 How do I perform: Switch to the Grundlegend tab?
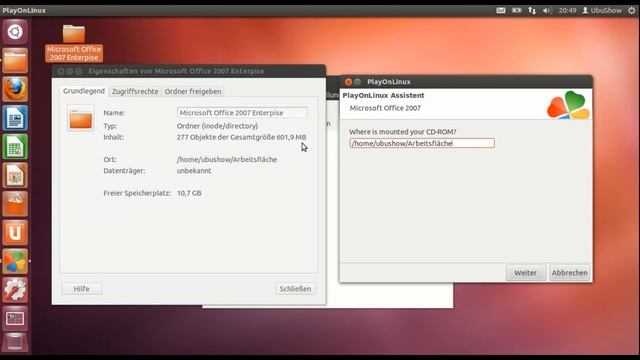pos(84,91)
